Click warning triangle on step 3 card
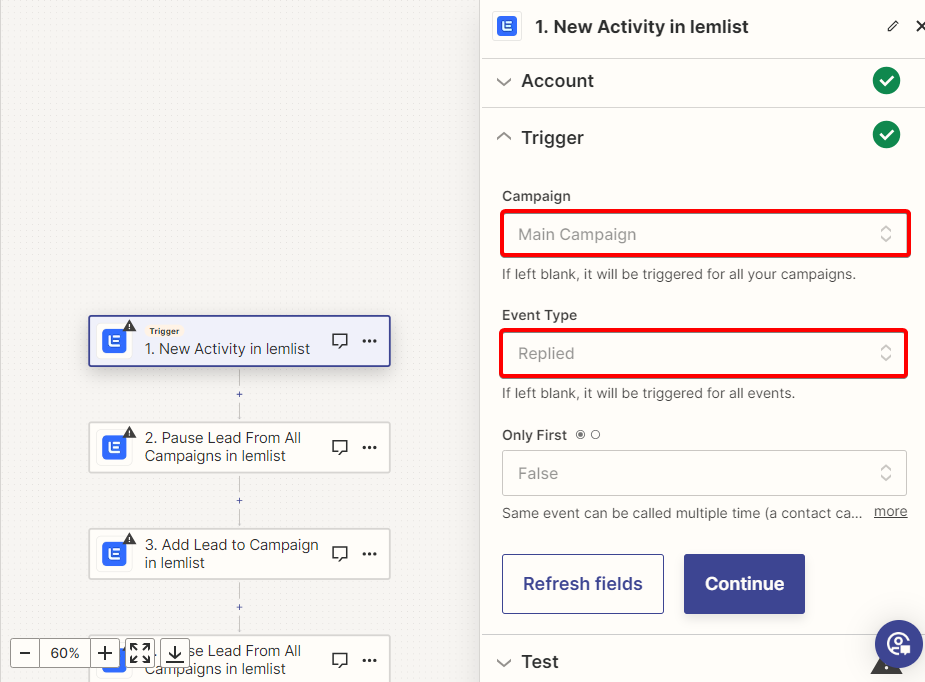The width and height of the screenshot is (925, 682). pyautogui.click(x=130, y=539)
